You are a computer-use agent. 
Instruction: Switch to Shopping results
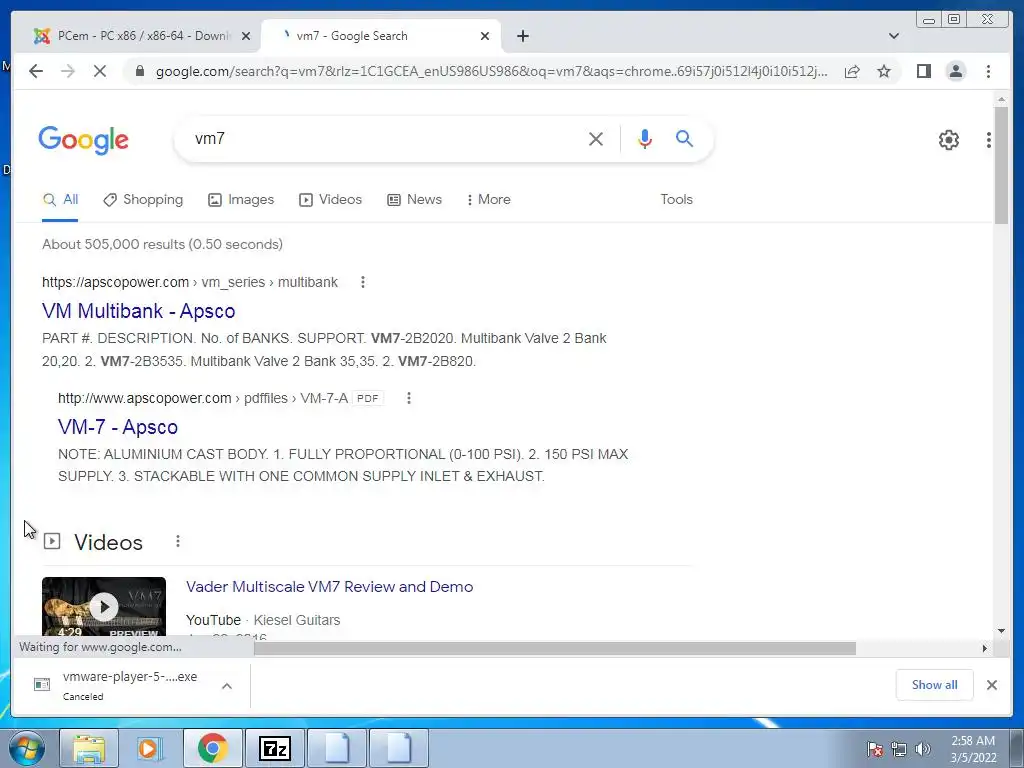[x=143, y=200]
